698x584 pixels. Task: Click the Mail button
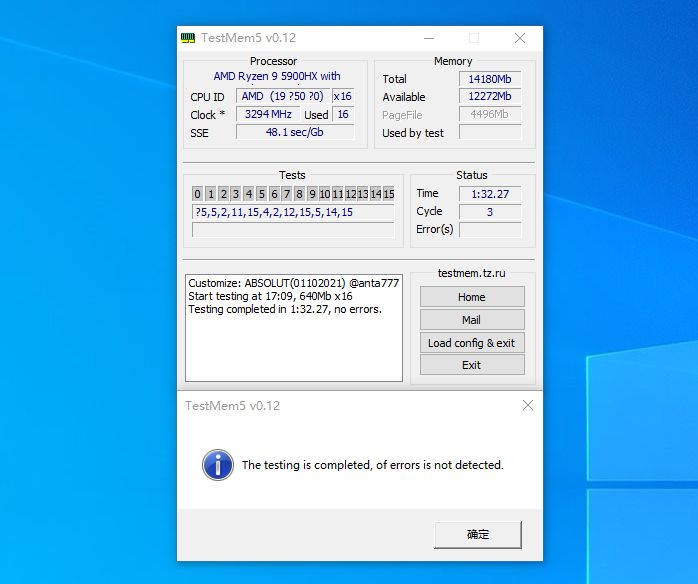coord(472,320)
